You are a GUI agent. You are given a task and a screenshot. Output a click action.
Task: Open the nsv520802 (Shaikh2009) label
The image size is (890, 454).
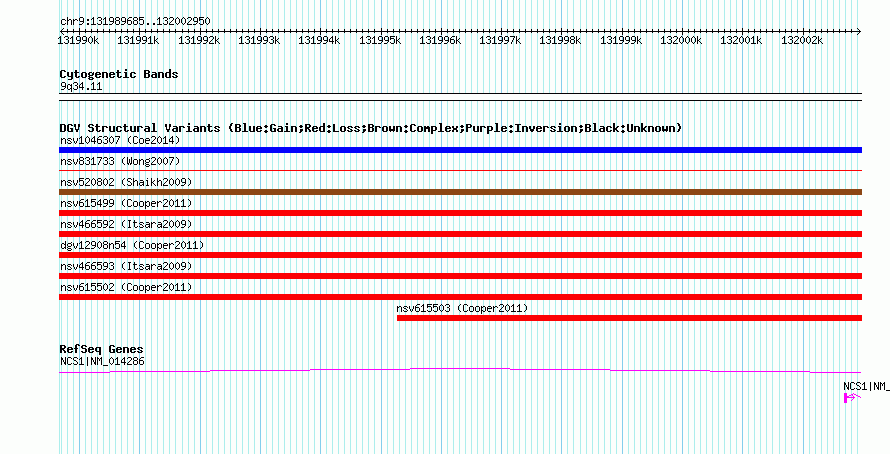pyautogui.click(x=126, y=182)
